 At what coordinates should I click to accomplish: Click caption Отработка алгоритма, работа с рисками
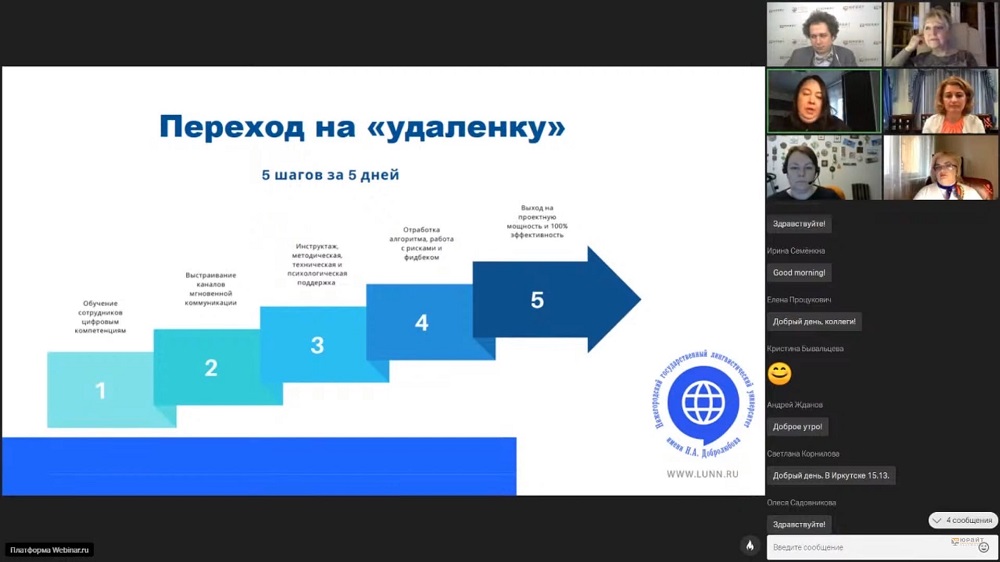click(422, 244)
